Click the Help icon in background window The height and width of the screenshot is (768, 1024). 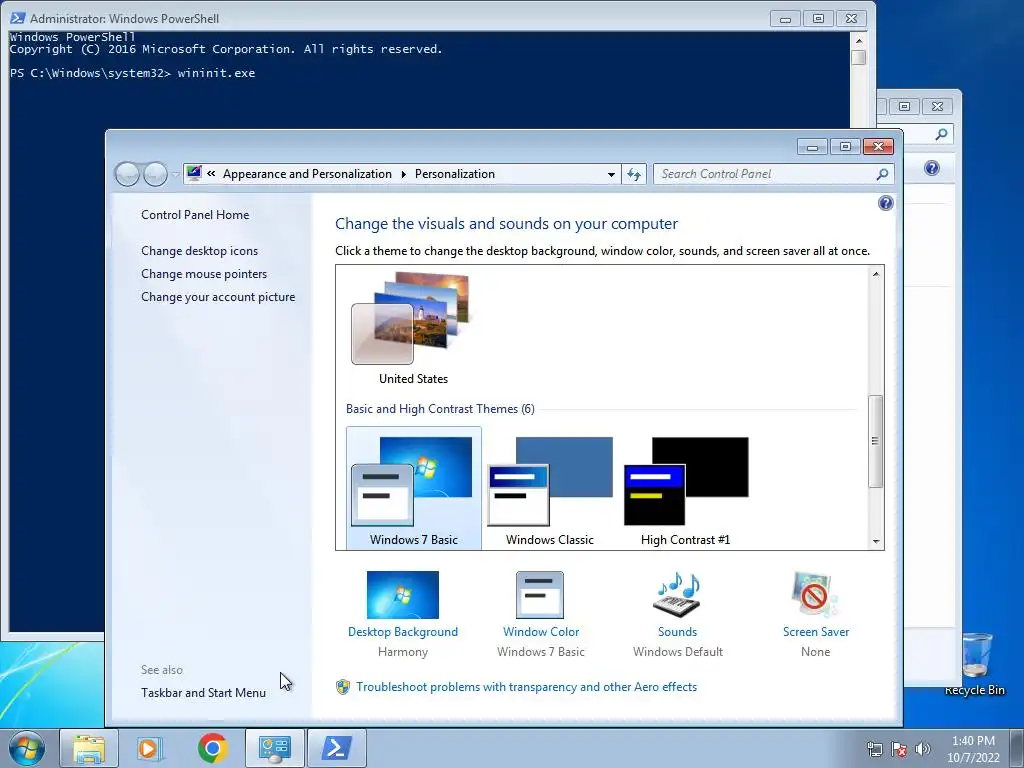tap(932, 168)
